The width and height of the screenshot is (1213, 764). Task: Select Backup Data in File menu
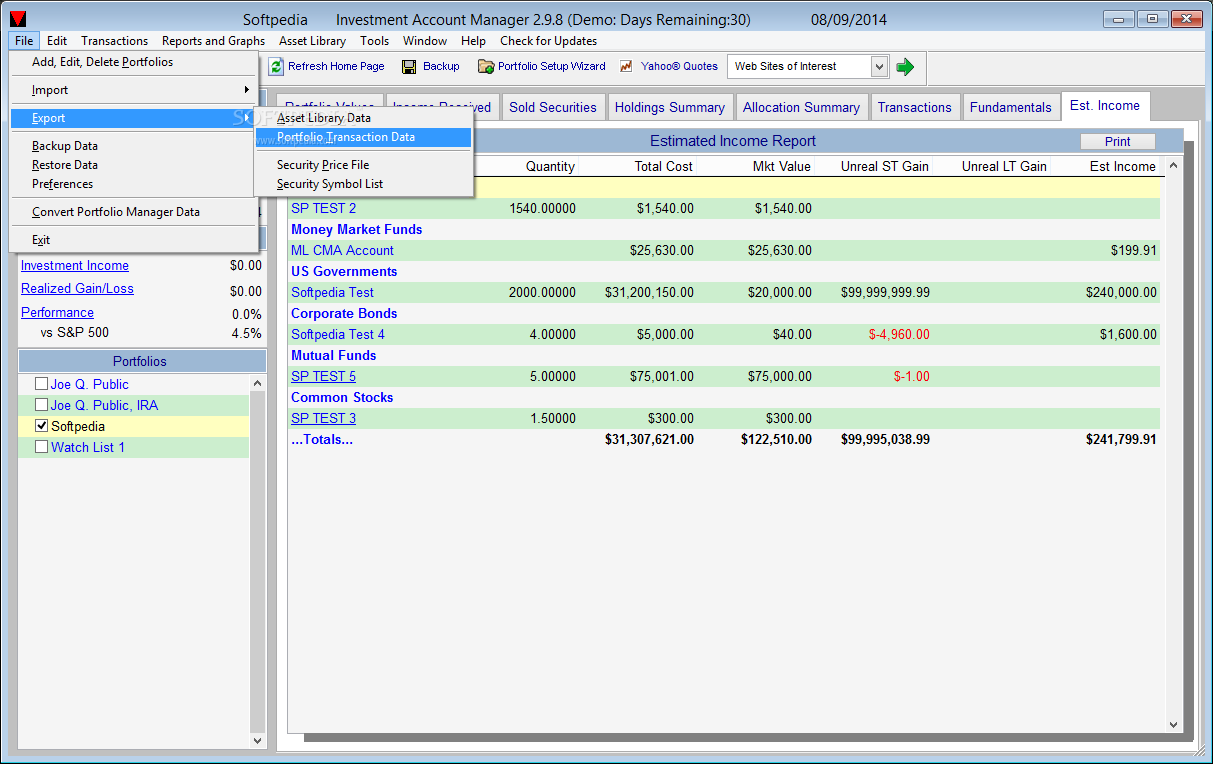point(133,146)
